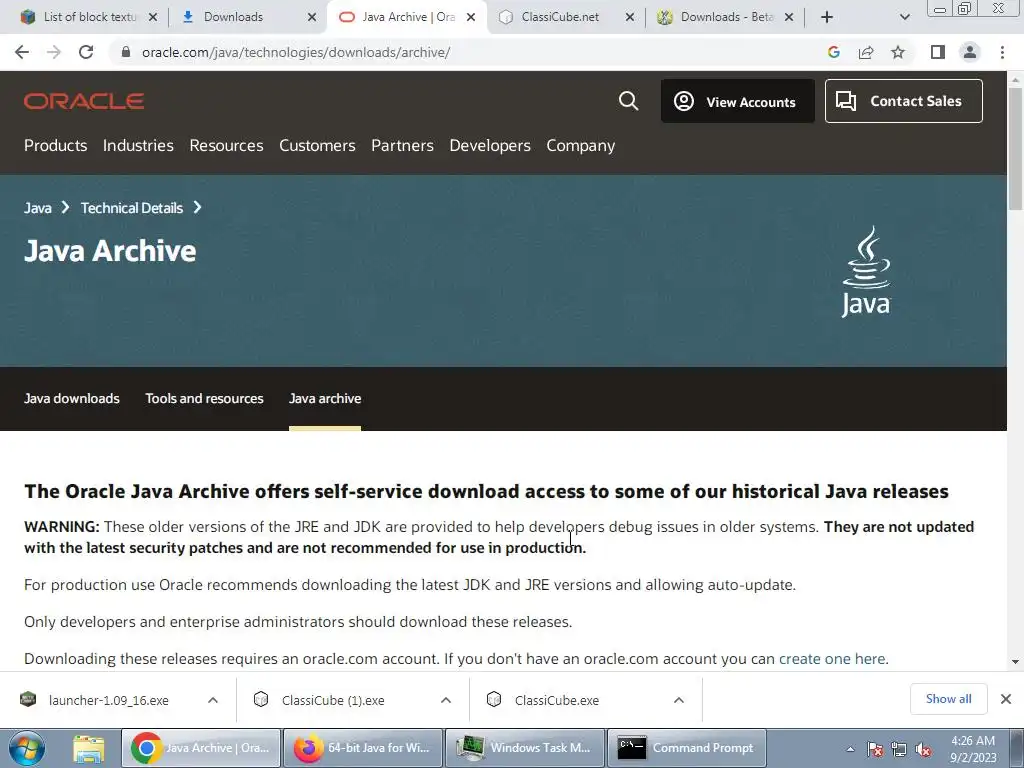1024x768 pixels.
Task: Click the chevron after Technical Details breadcrumb
Action: tap(197, 207)
